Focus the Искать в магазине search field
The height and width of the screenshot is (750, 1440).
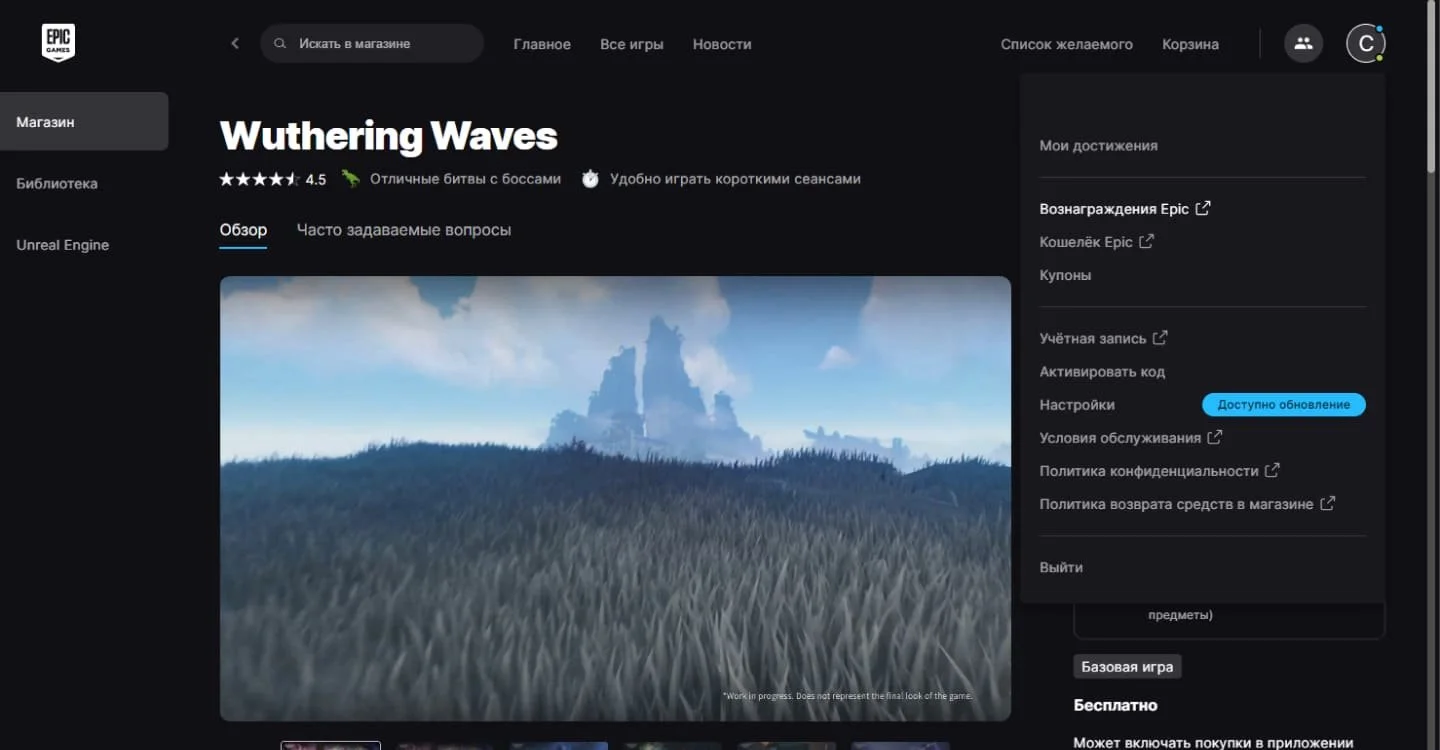(x=372, y=44)
